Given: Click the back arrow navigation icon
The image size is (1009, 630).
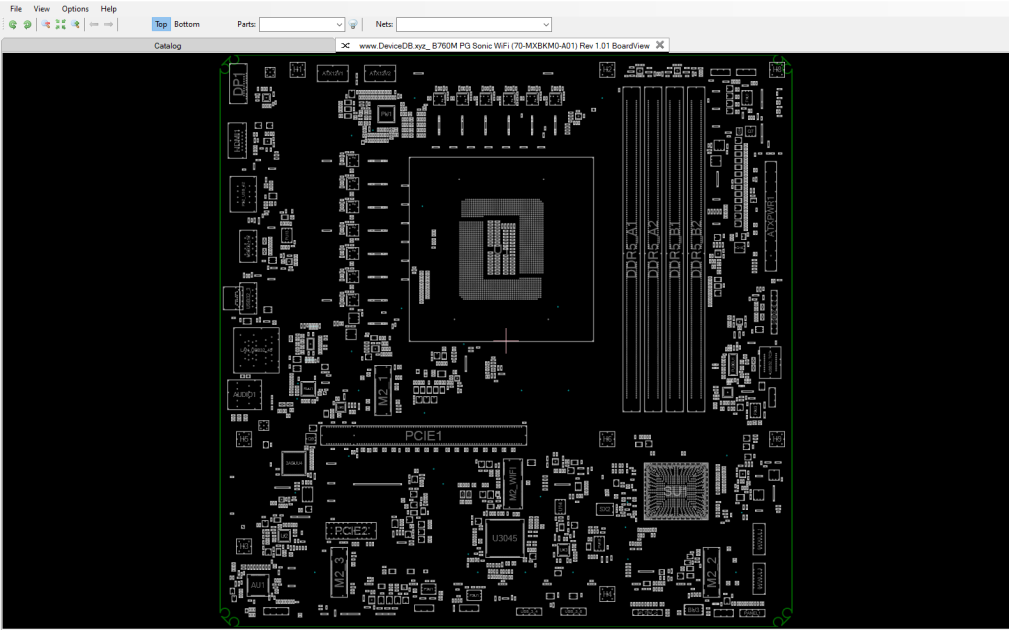Looking at the screenshot, I should pyautogui.click(x=94, y=24).
